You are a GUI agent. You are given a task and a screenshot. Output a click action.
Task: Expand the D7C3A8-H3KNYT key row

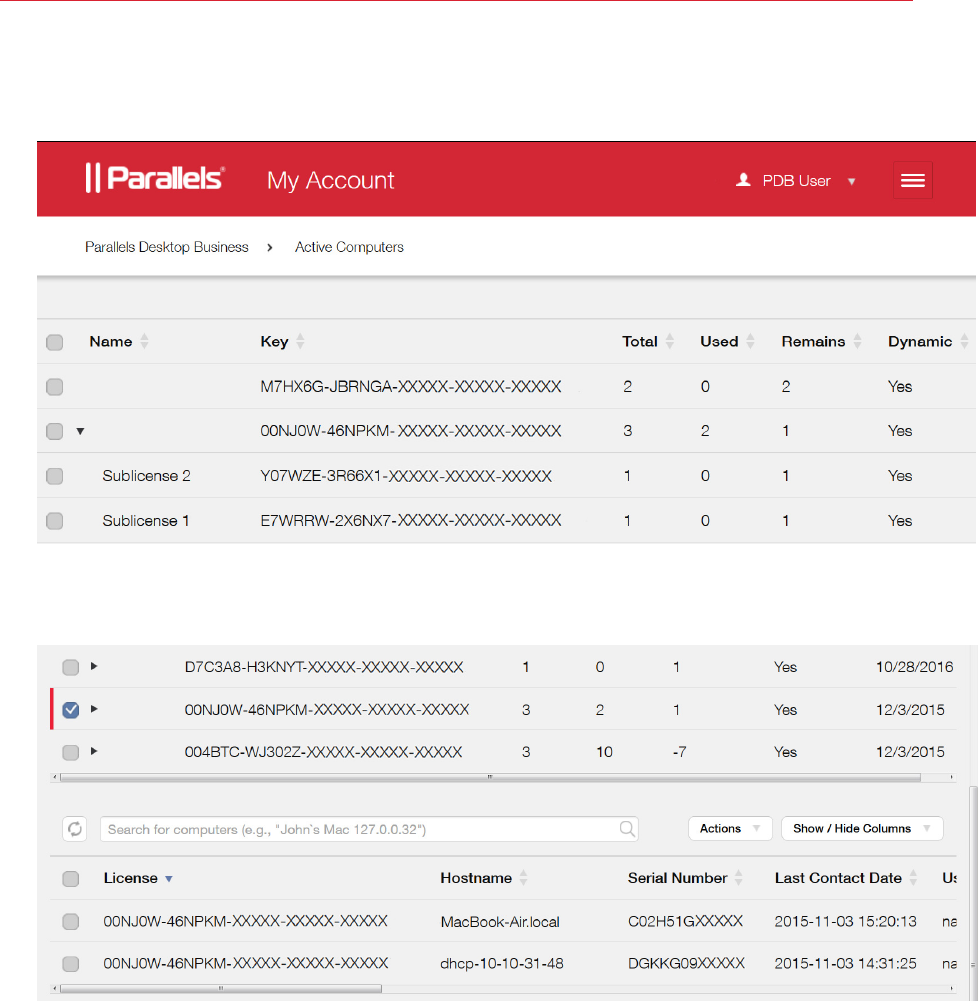pyautogui.click(x=94, y=666)
